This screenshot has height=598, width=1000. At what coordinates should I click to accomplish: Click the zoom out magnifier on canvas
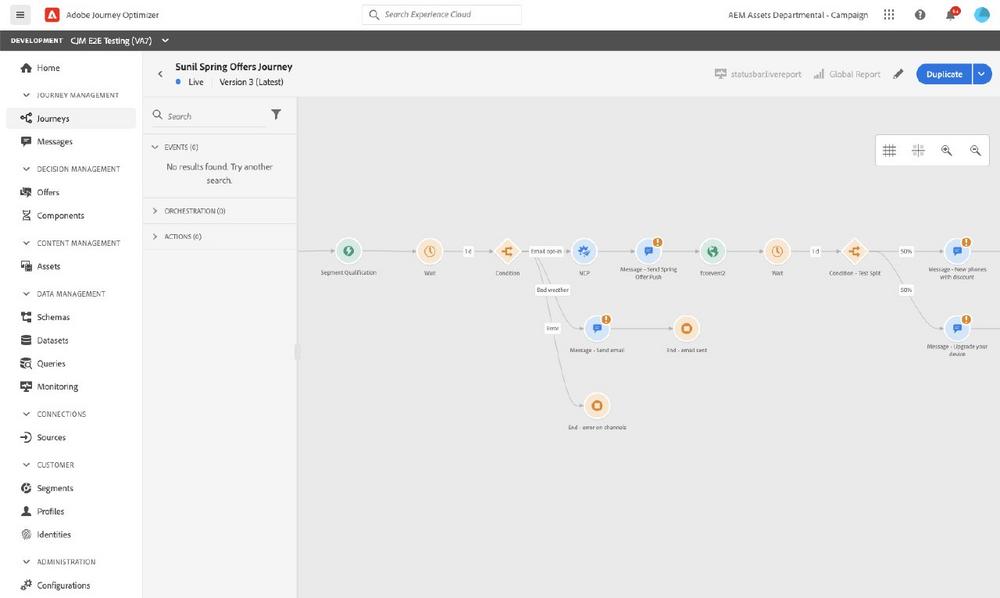coord(975,151)
